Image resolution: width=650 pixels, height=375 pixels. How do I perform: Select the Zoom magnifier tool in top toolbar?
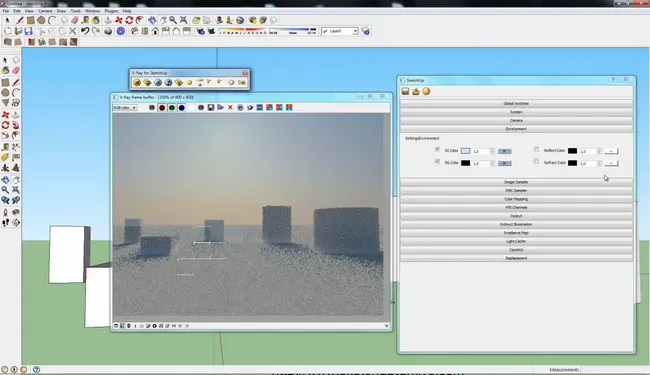click(x=173, y=20)
